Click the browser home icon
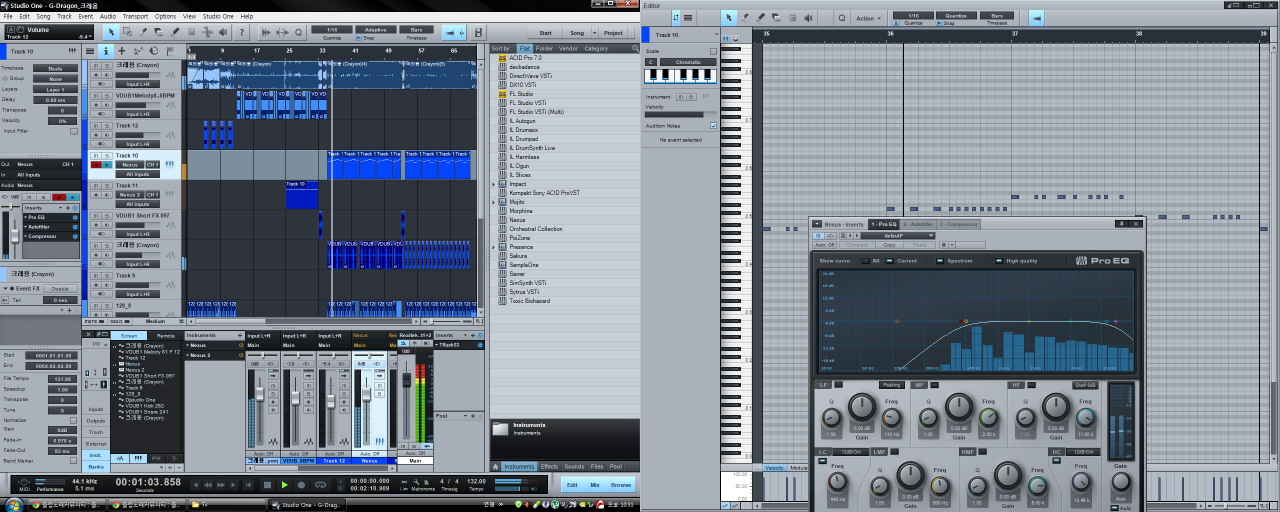The height and width of the screenshot is (512, 1280). (496, 466)
